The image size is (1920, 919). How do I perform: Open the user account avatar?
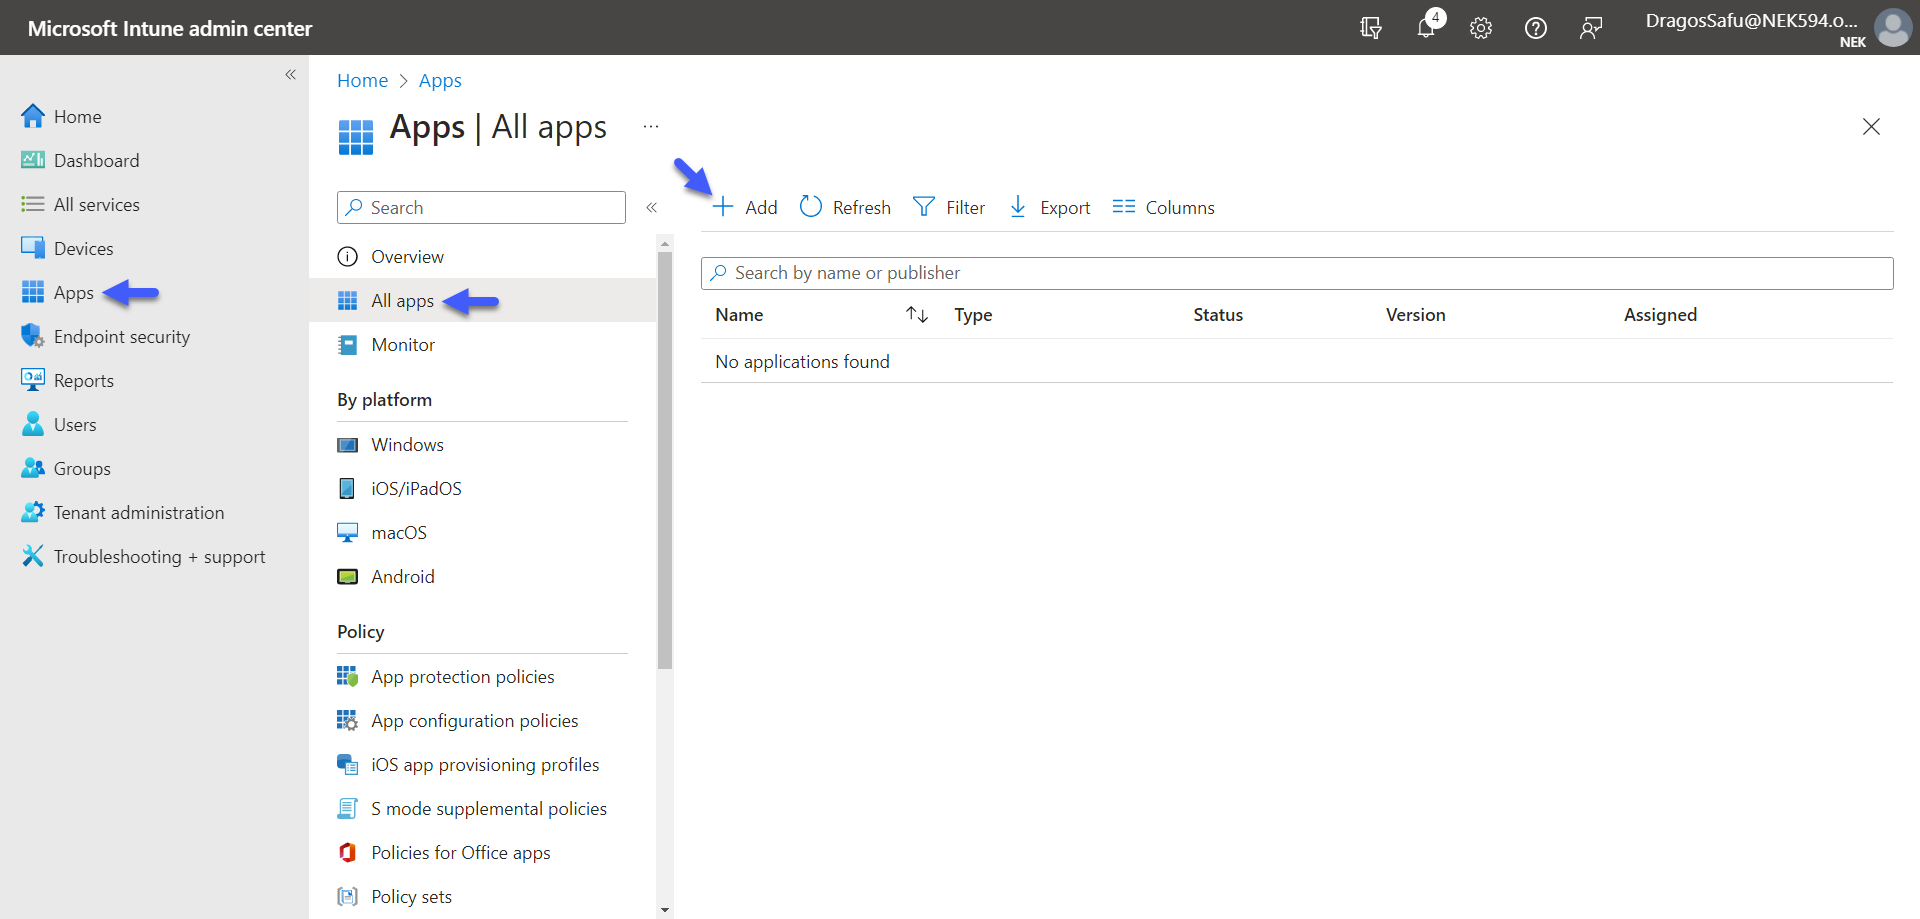pyautogui.click(x=1892, y=28)
